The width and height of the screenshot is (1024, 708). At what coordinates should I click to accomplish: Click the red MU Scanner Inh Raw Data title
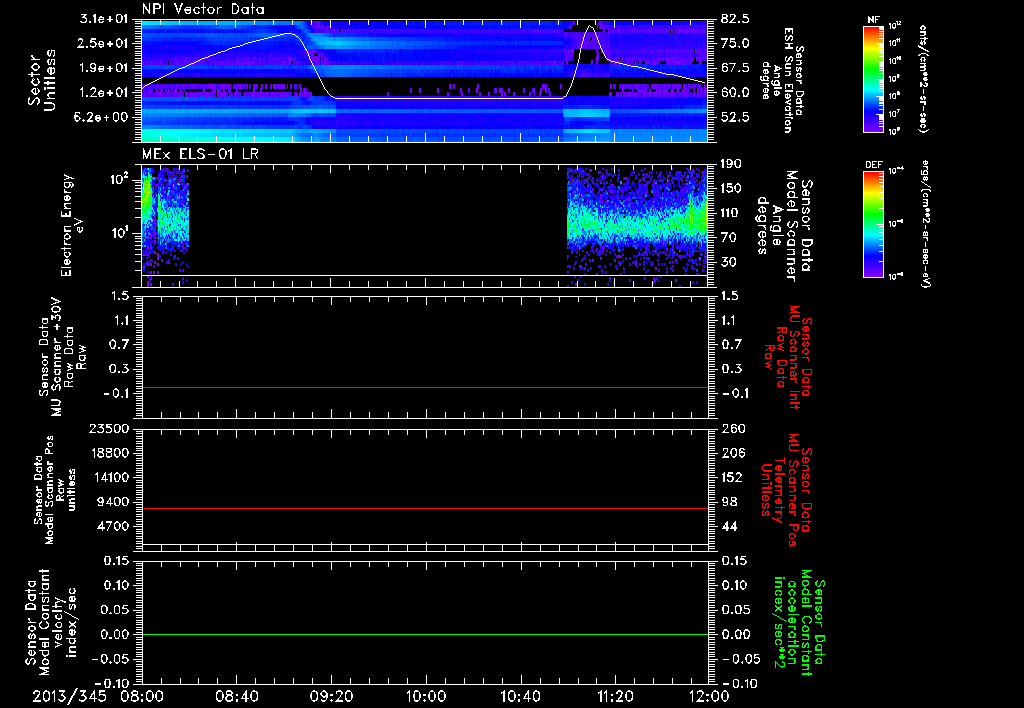pos(790,357)
